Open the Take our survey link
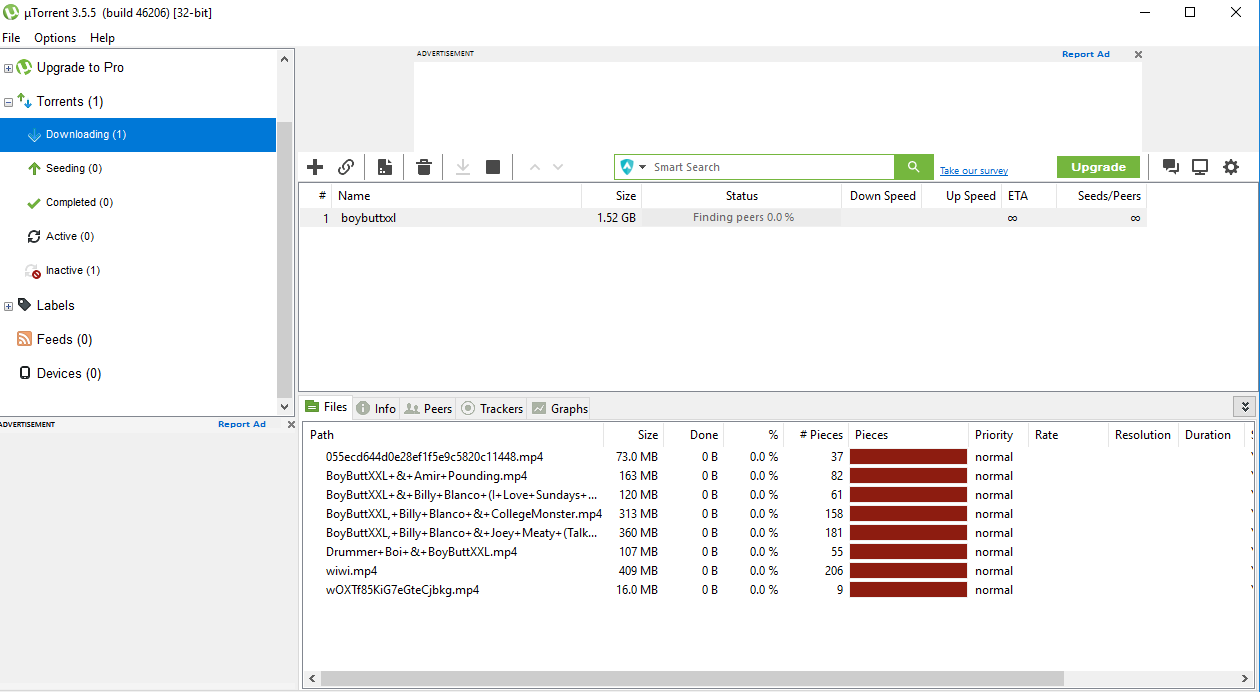The image size is (1260, 692). coord(973,170)
